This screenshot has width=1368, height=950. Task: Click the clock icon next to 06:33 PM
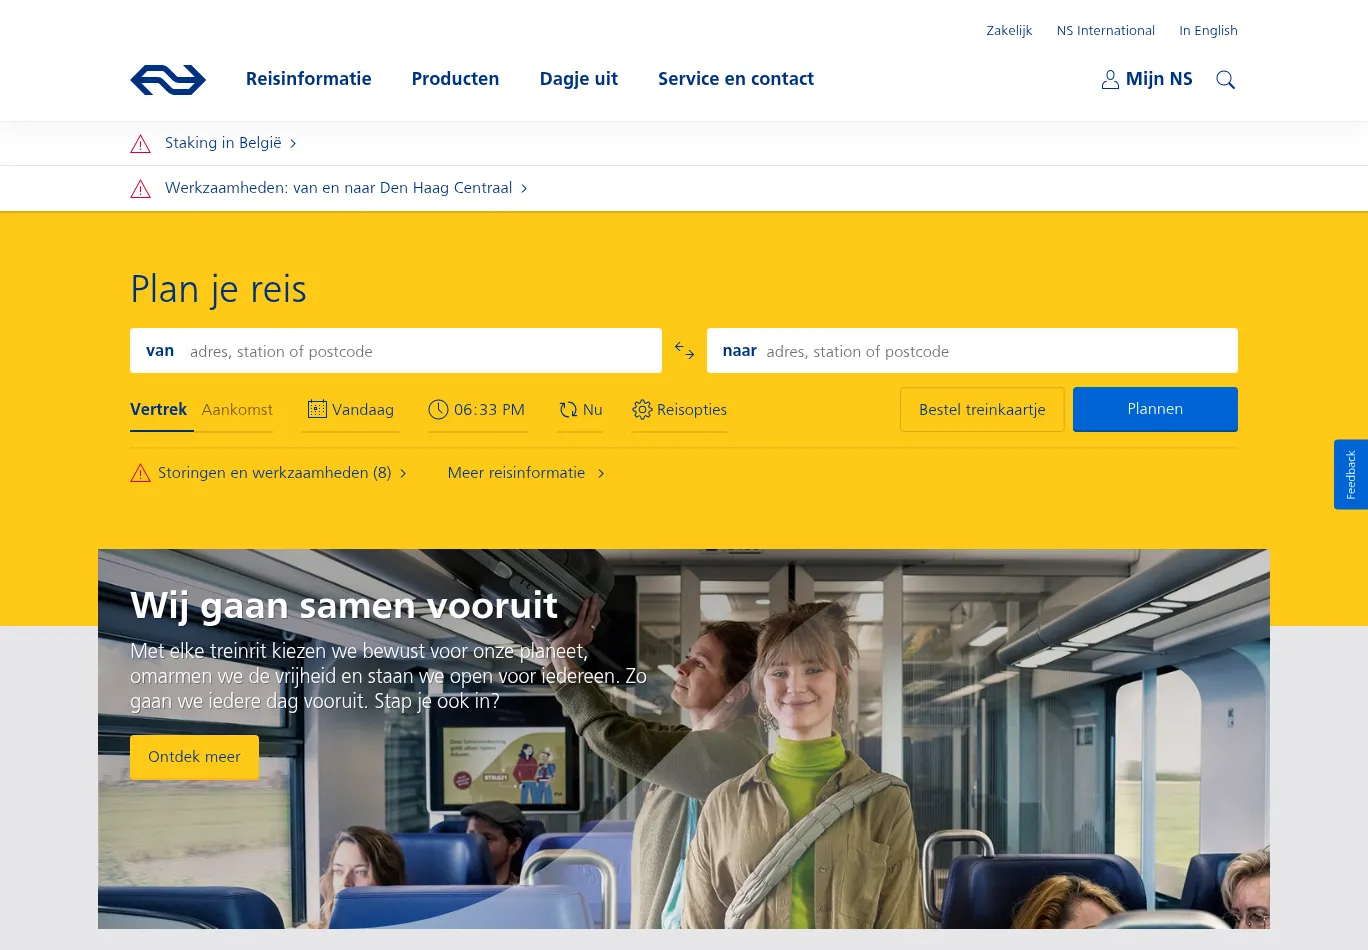point(438,410)
